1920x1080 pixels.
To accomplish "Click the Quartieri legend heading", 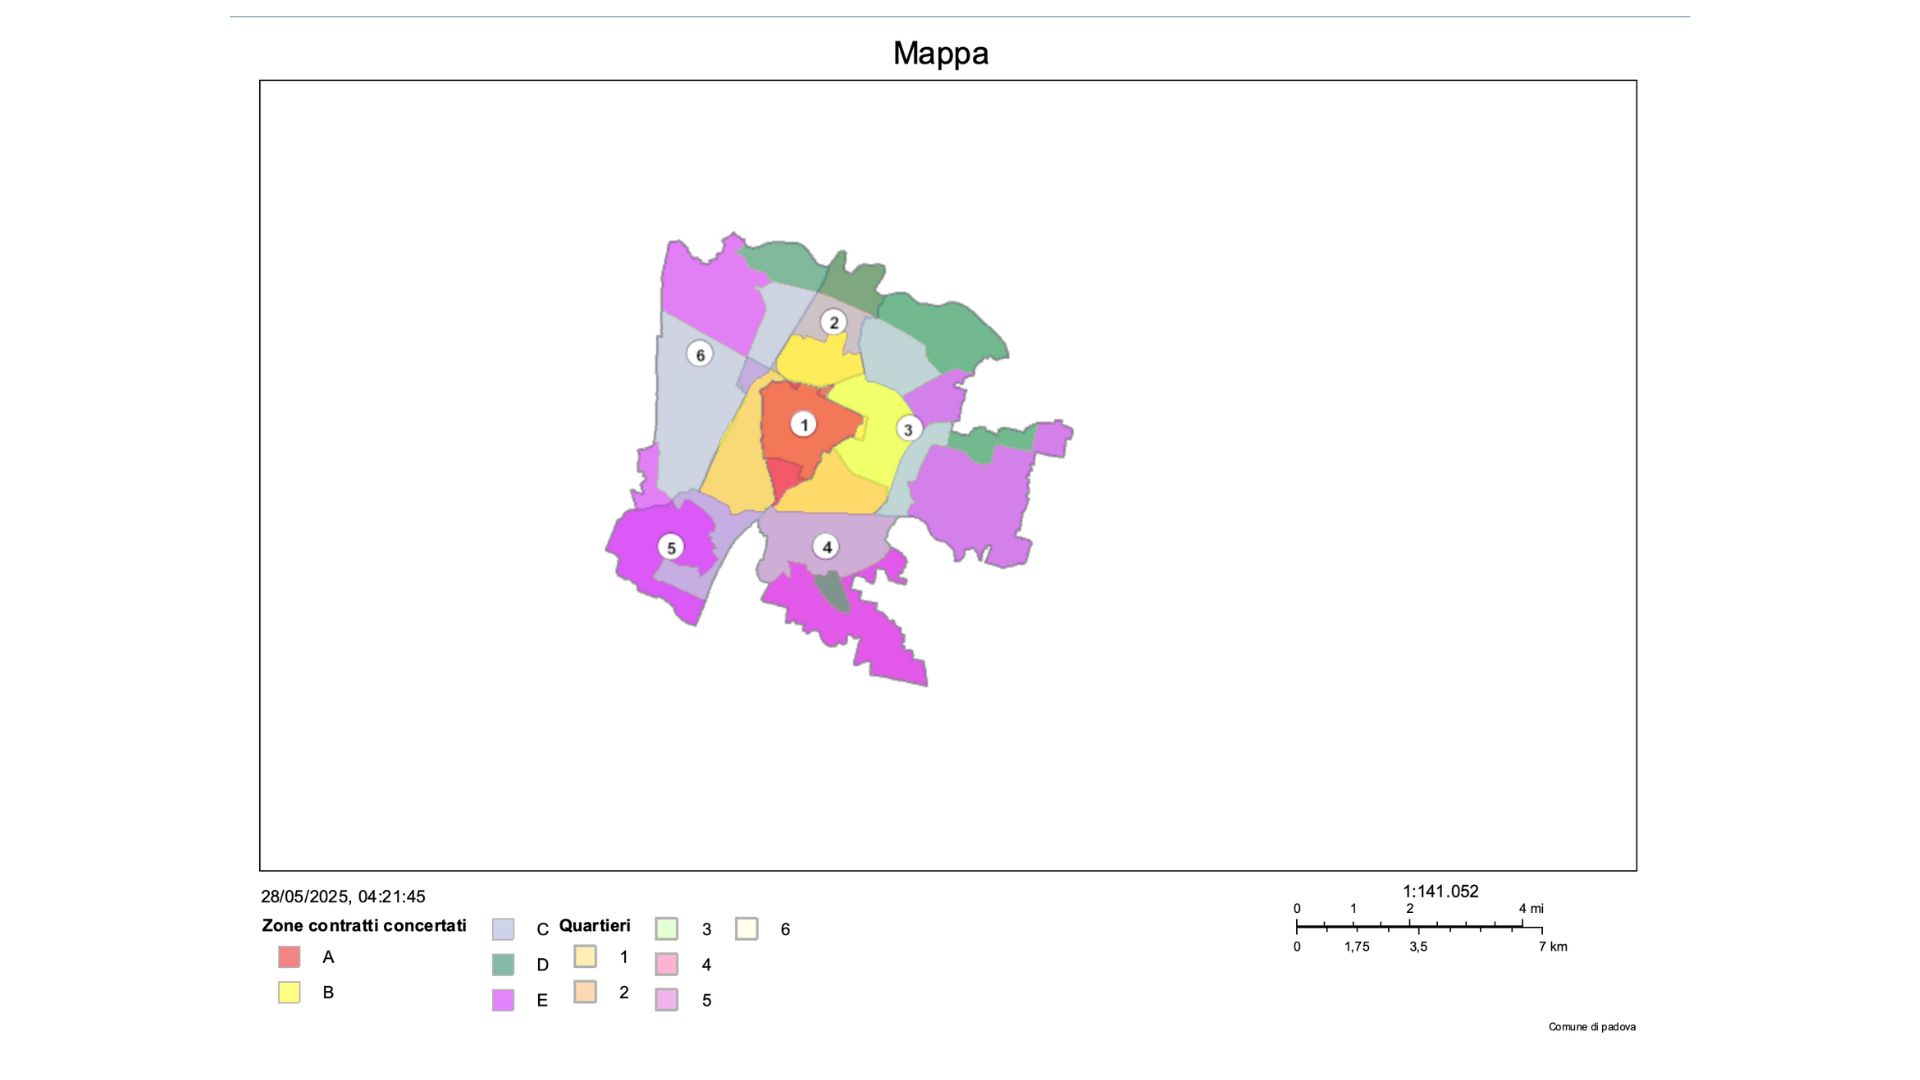I will 595,926.
